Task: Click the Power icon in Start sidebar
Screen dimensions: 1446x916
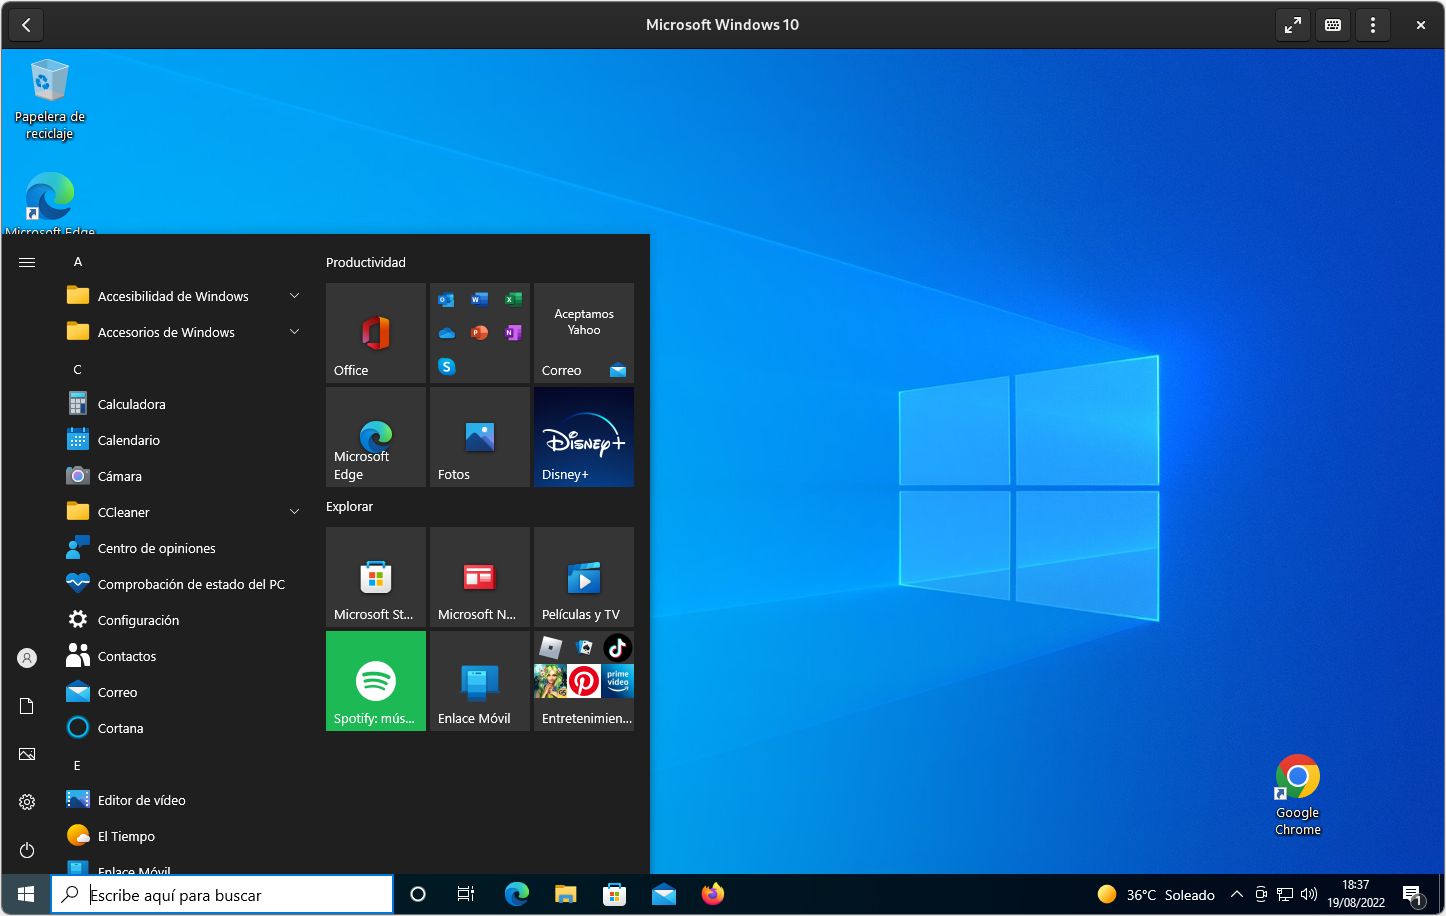Action: [27, 850]
